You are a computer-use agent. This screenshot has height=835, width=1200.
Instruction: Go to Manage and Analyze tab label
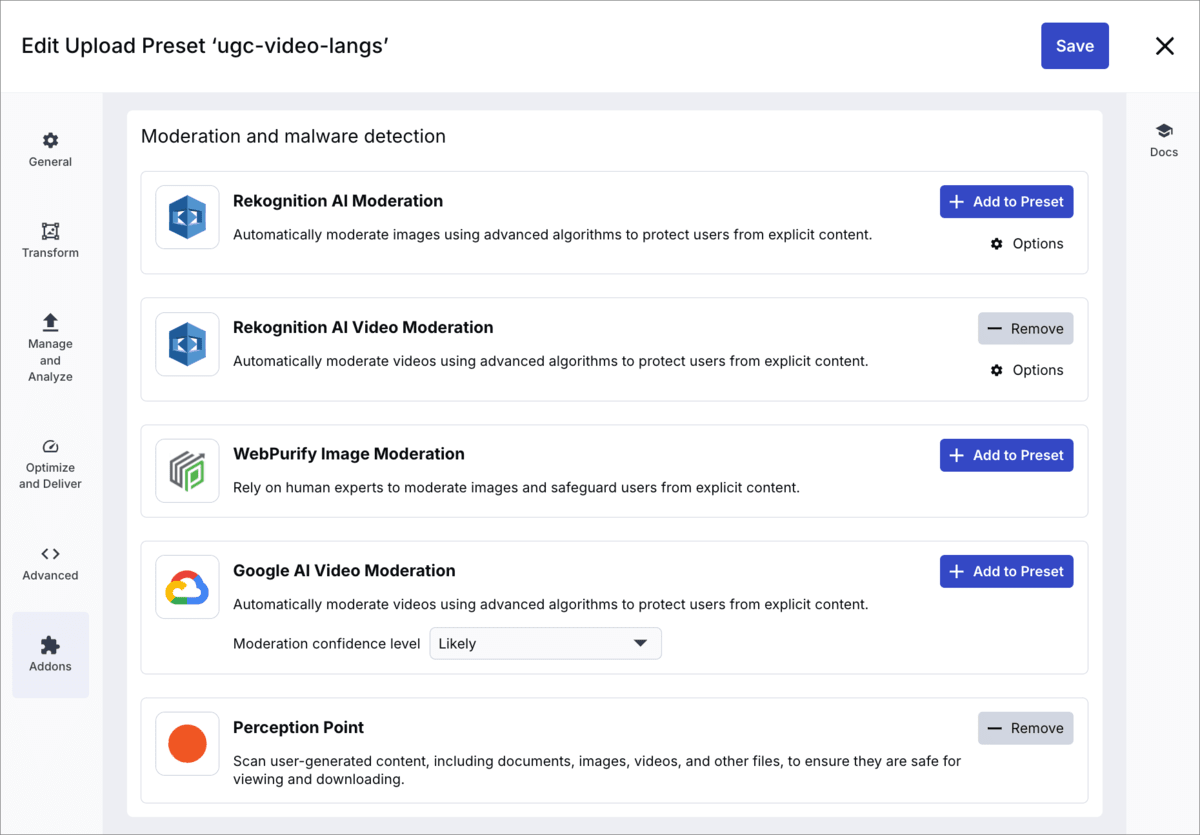50,360
